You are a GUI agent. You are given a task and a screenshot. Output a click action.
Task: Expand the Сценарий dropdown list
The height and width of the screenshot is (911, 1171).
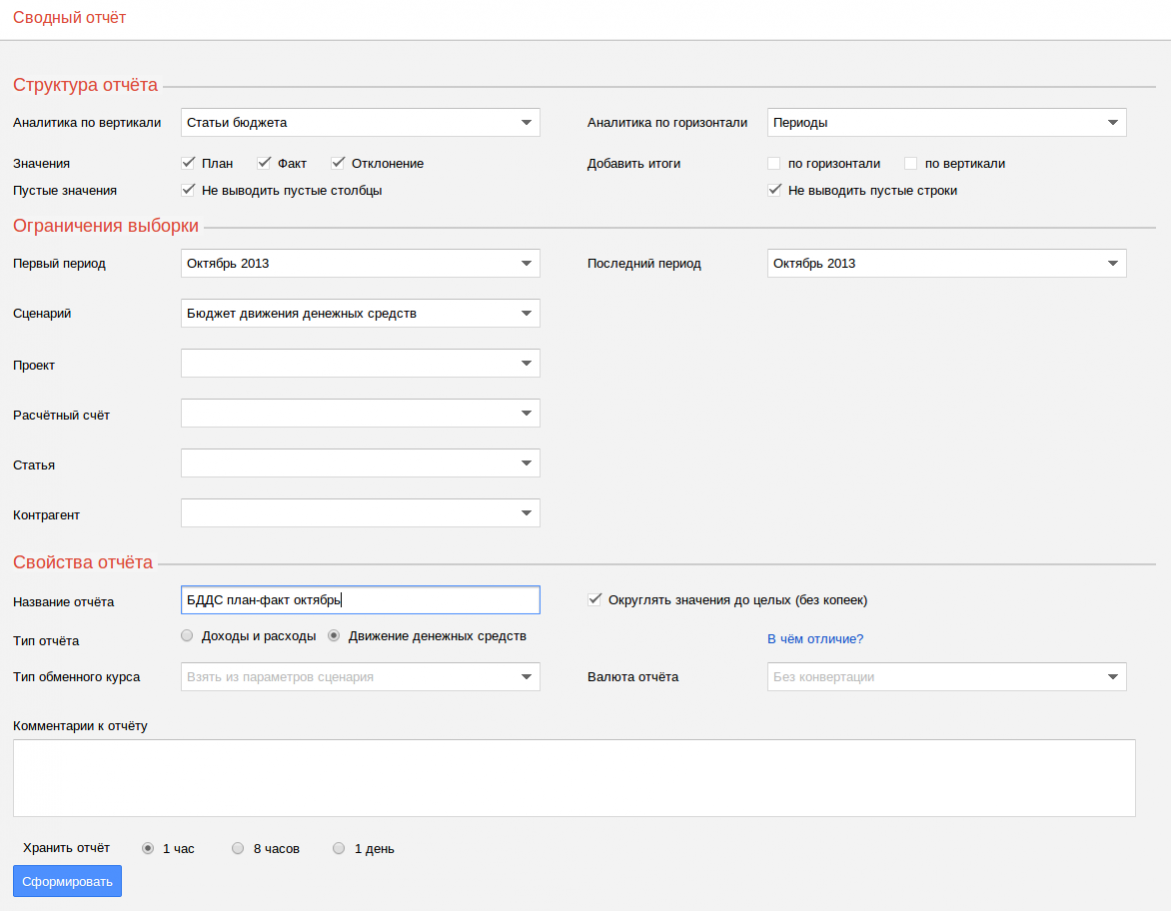click(360, 314)
